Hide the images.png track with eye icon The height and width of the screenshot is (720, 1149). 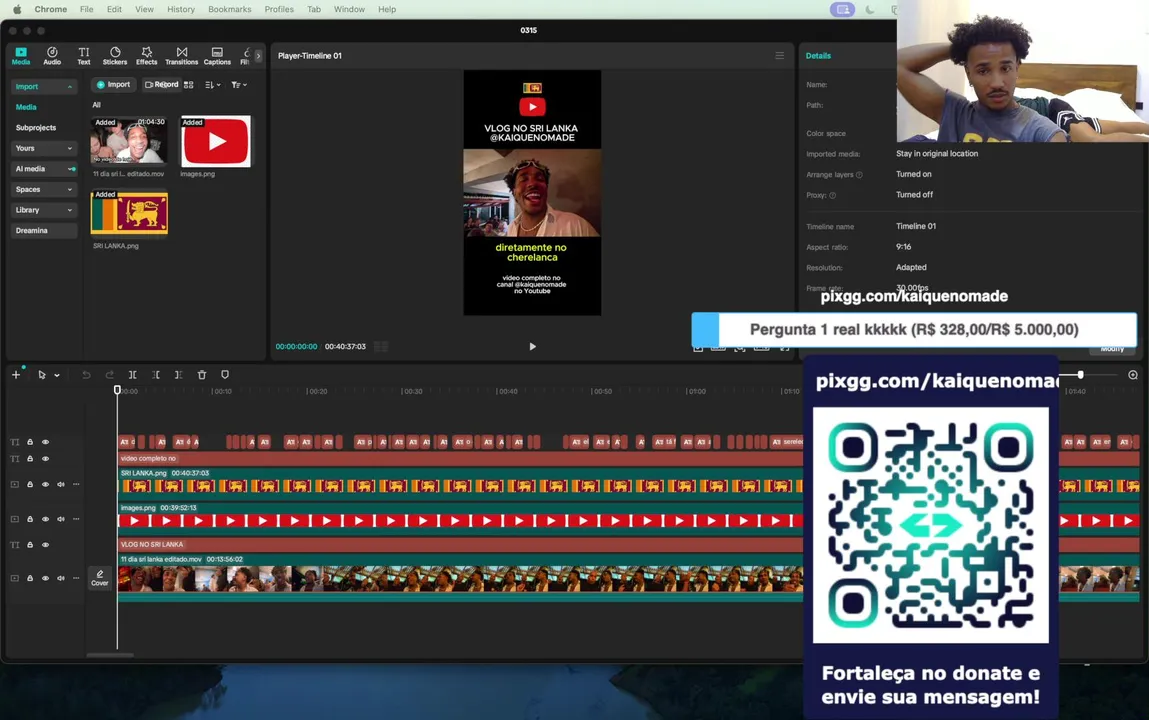tap(45, 519)
